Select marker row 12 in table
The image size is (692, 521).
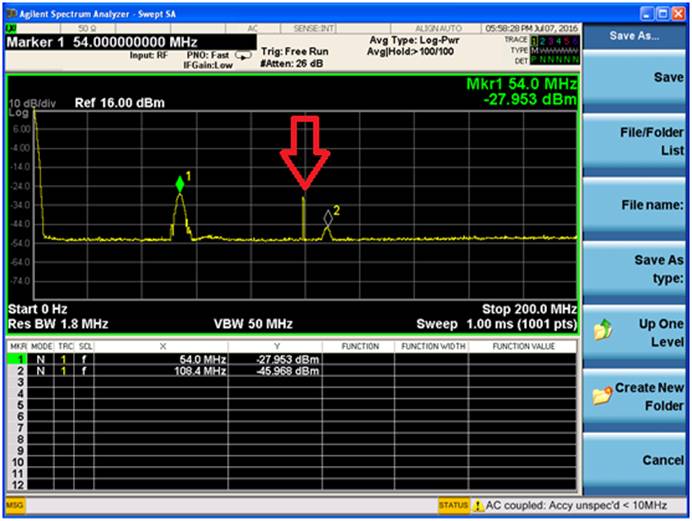292,485
